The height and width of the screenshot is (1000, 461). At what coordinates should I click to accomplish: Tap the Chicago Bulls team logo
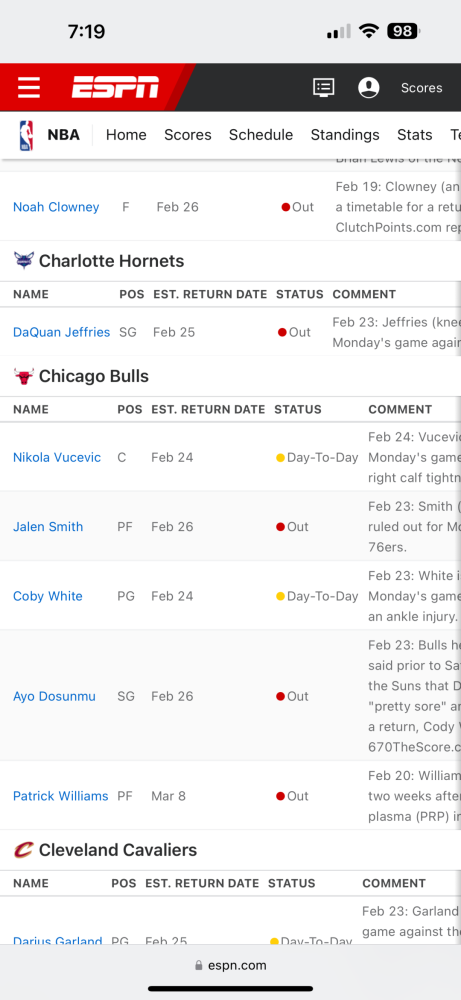point(24,376)
